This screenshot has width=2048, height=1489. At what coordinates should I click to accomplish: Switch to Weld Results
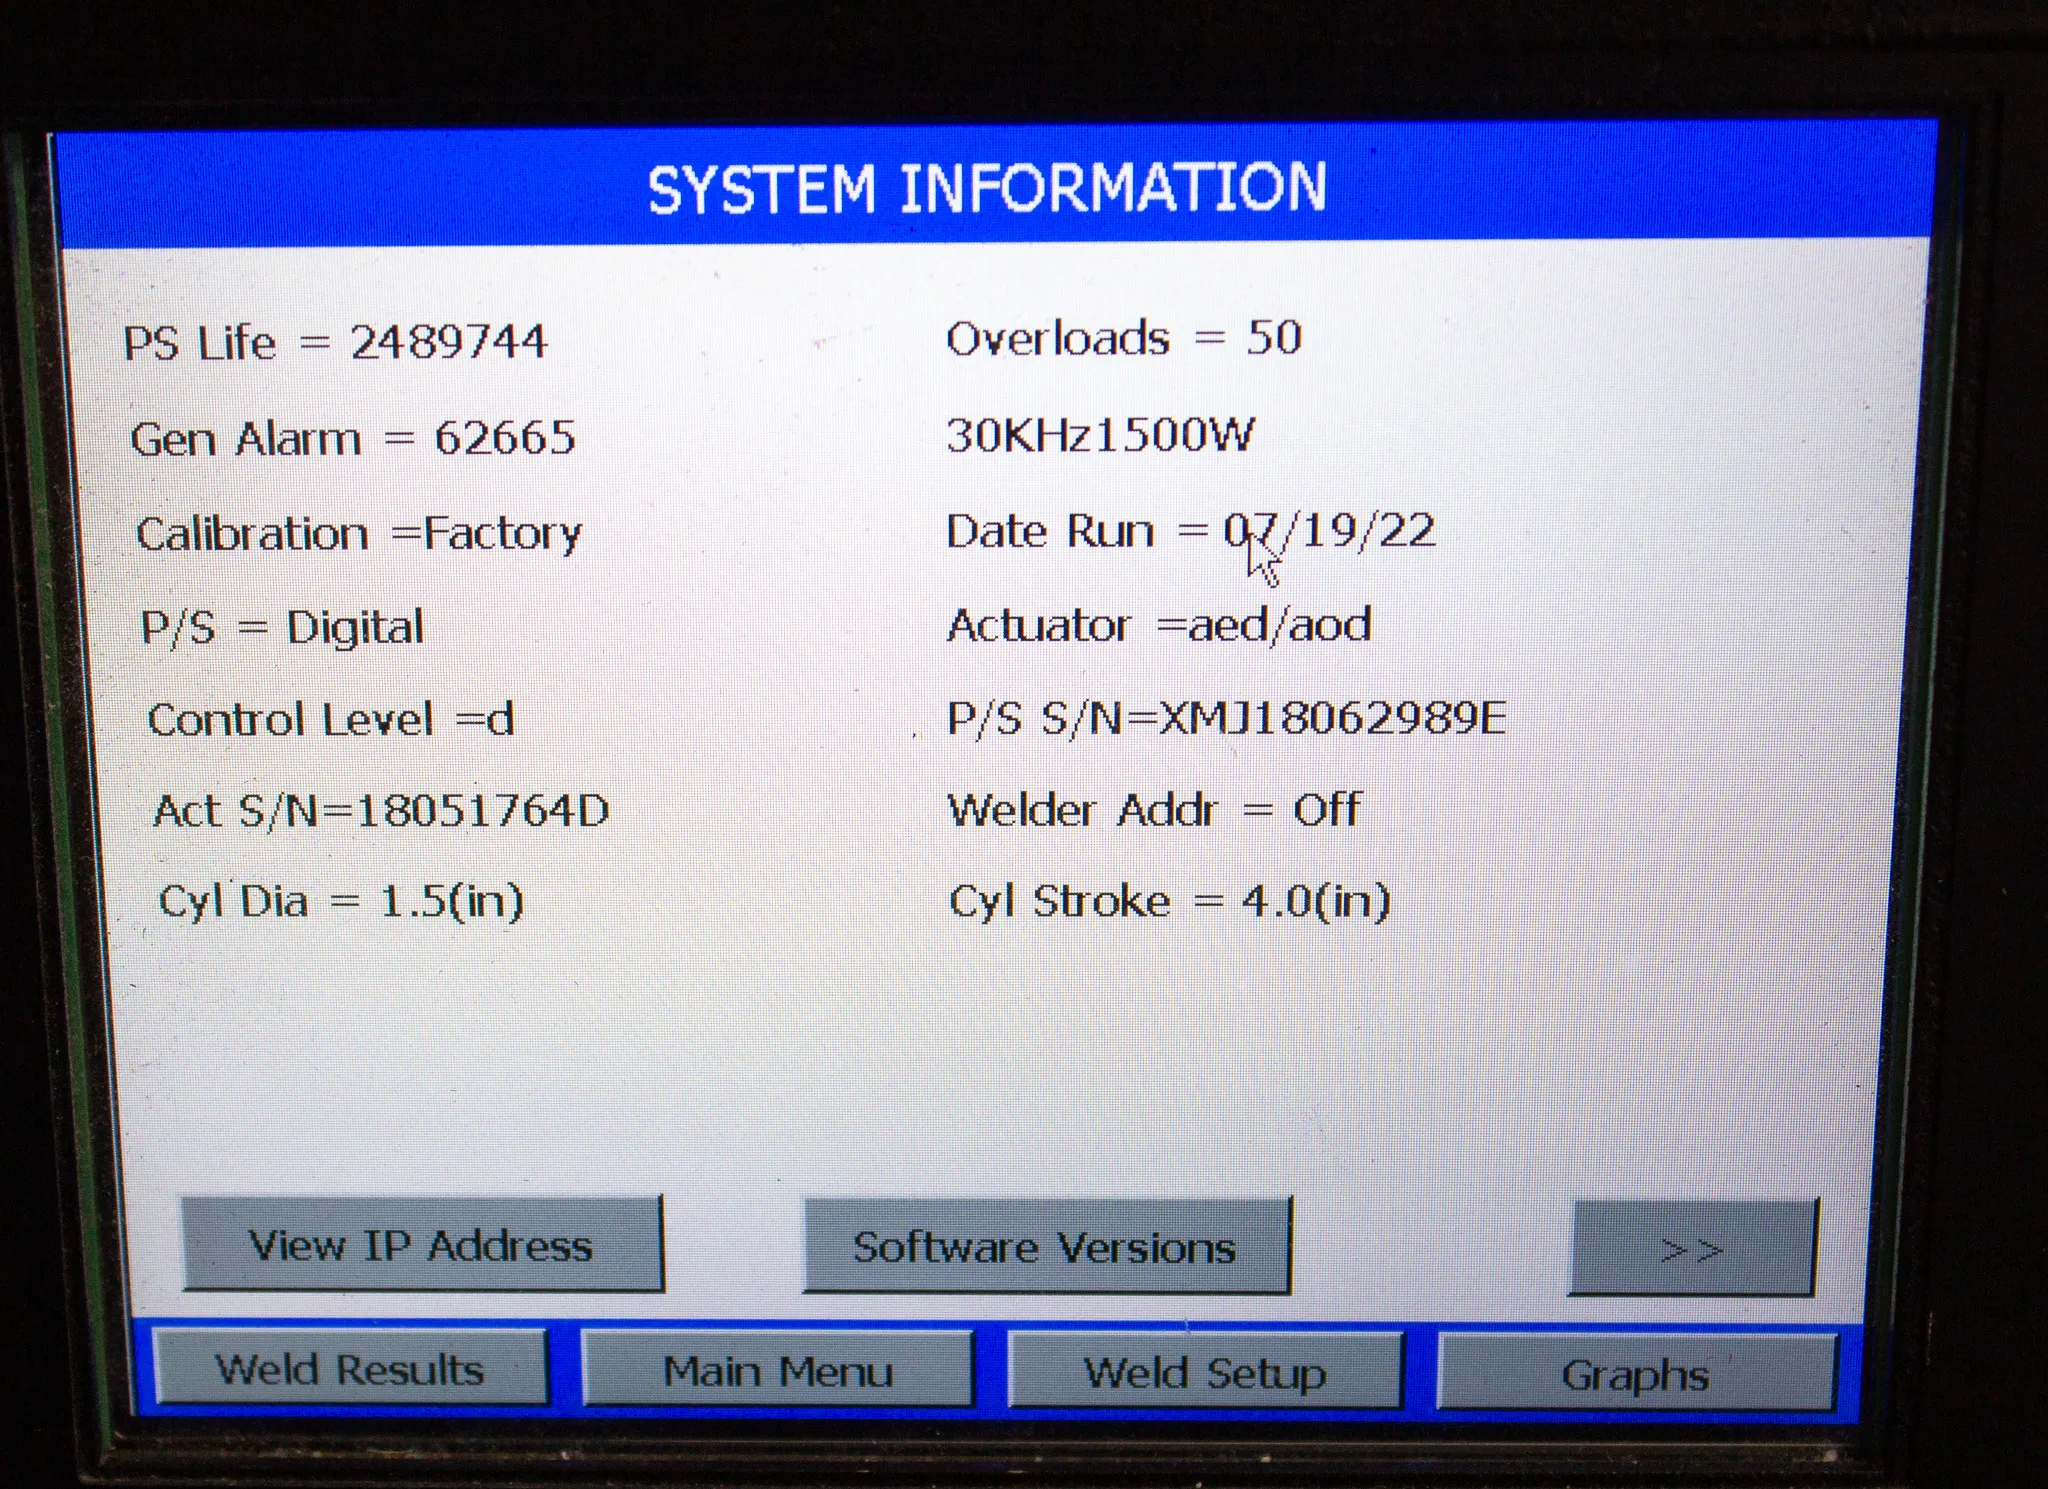pos(350,1369)
